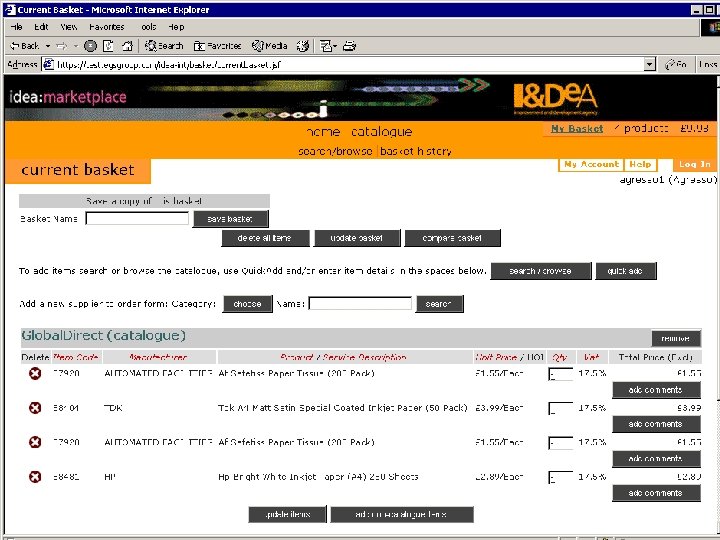
Task: Click the supplier search button
Action: pyautogui.click(x=439, y=304)
